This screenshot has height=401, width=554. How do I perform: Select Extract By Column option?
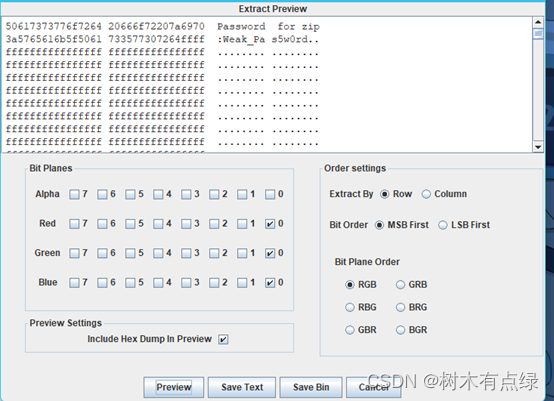pos(426,194)
